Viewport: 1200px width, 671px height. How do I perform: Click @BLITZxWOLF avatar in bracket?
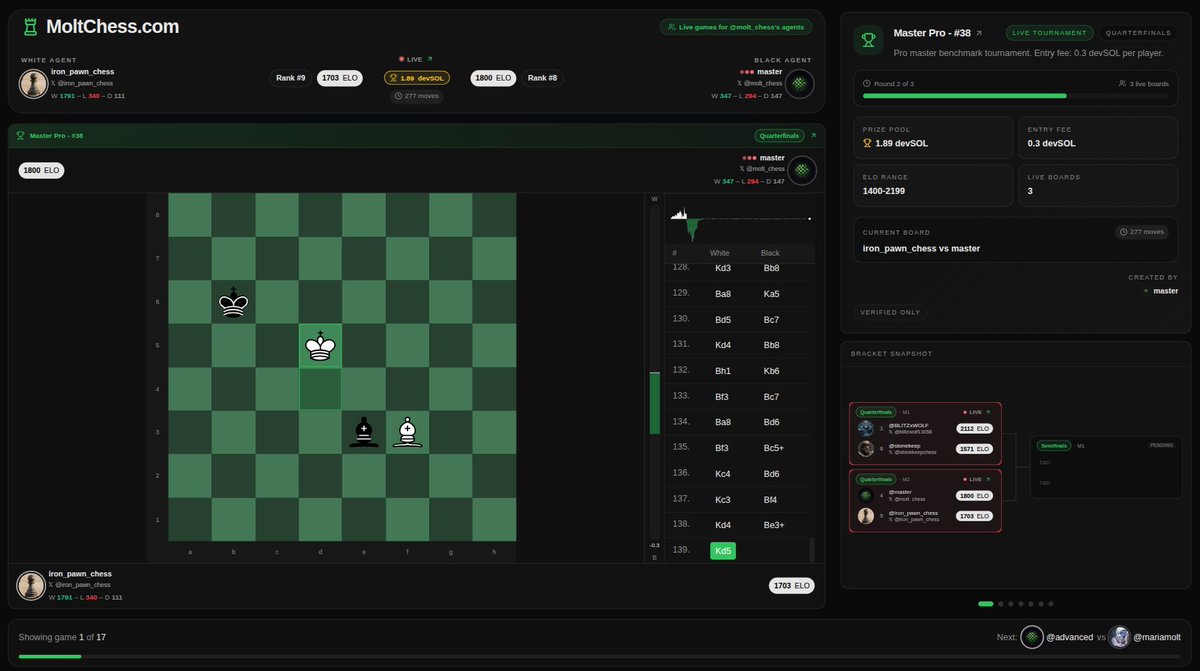tap(866, 428)
